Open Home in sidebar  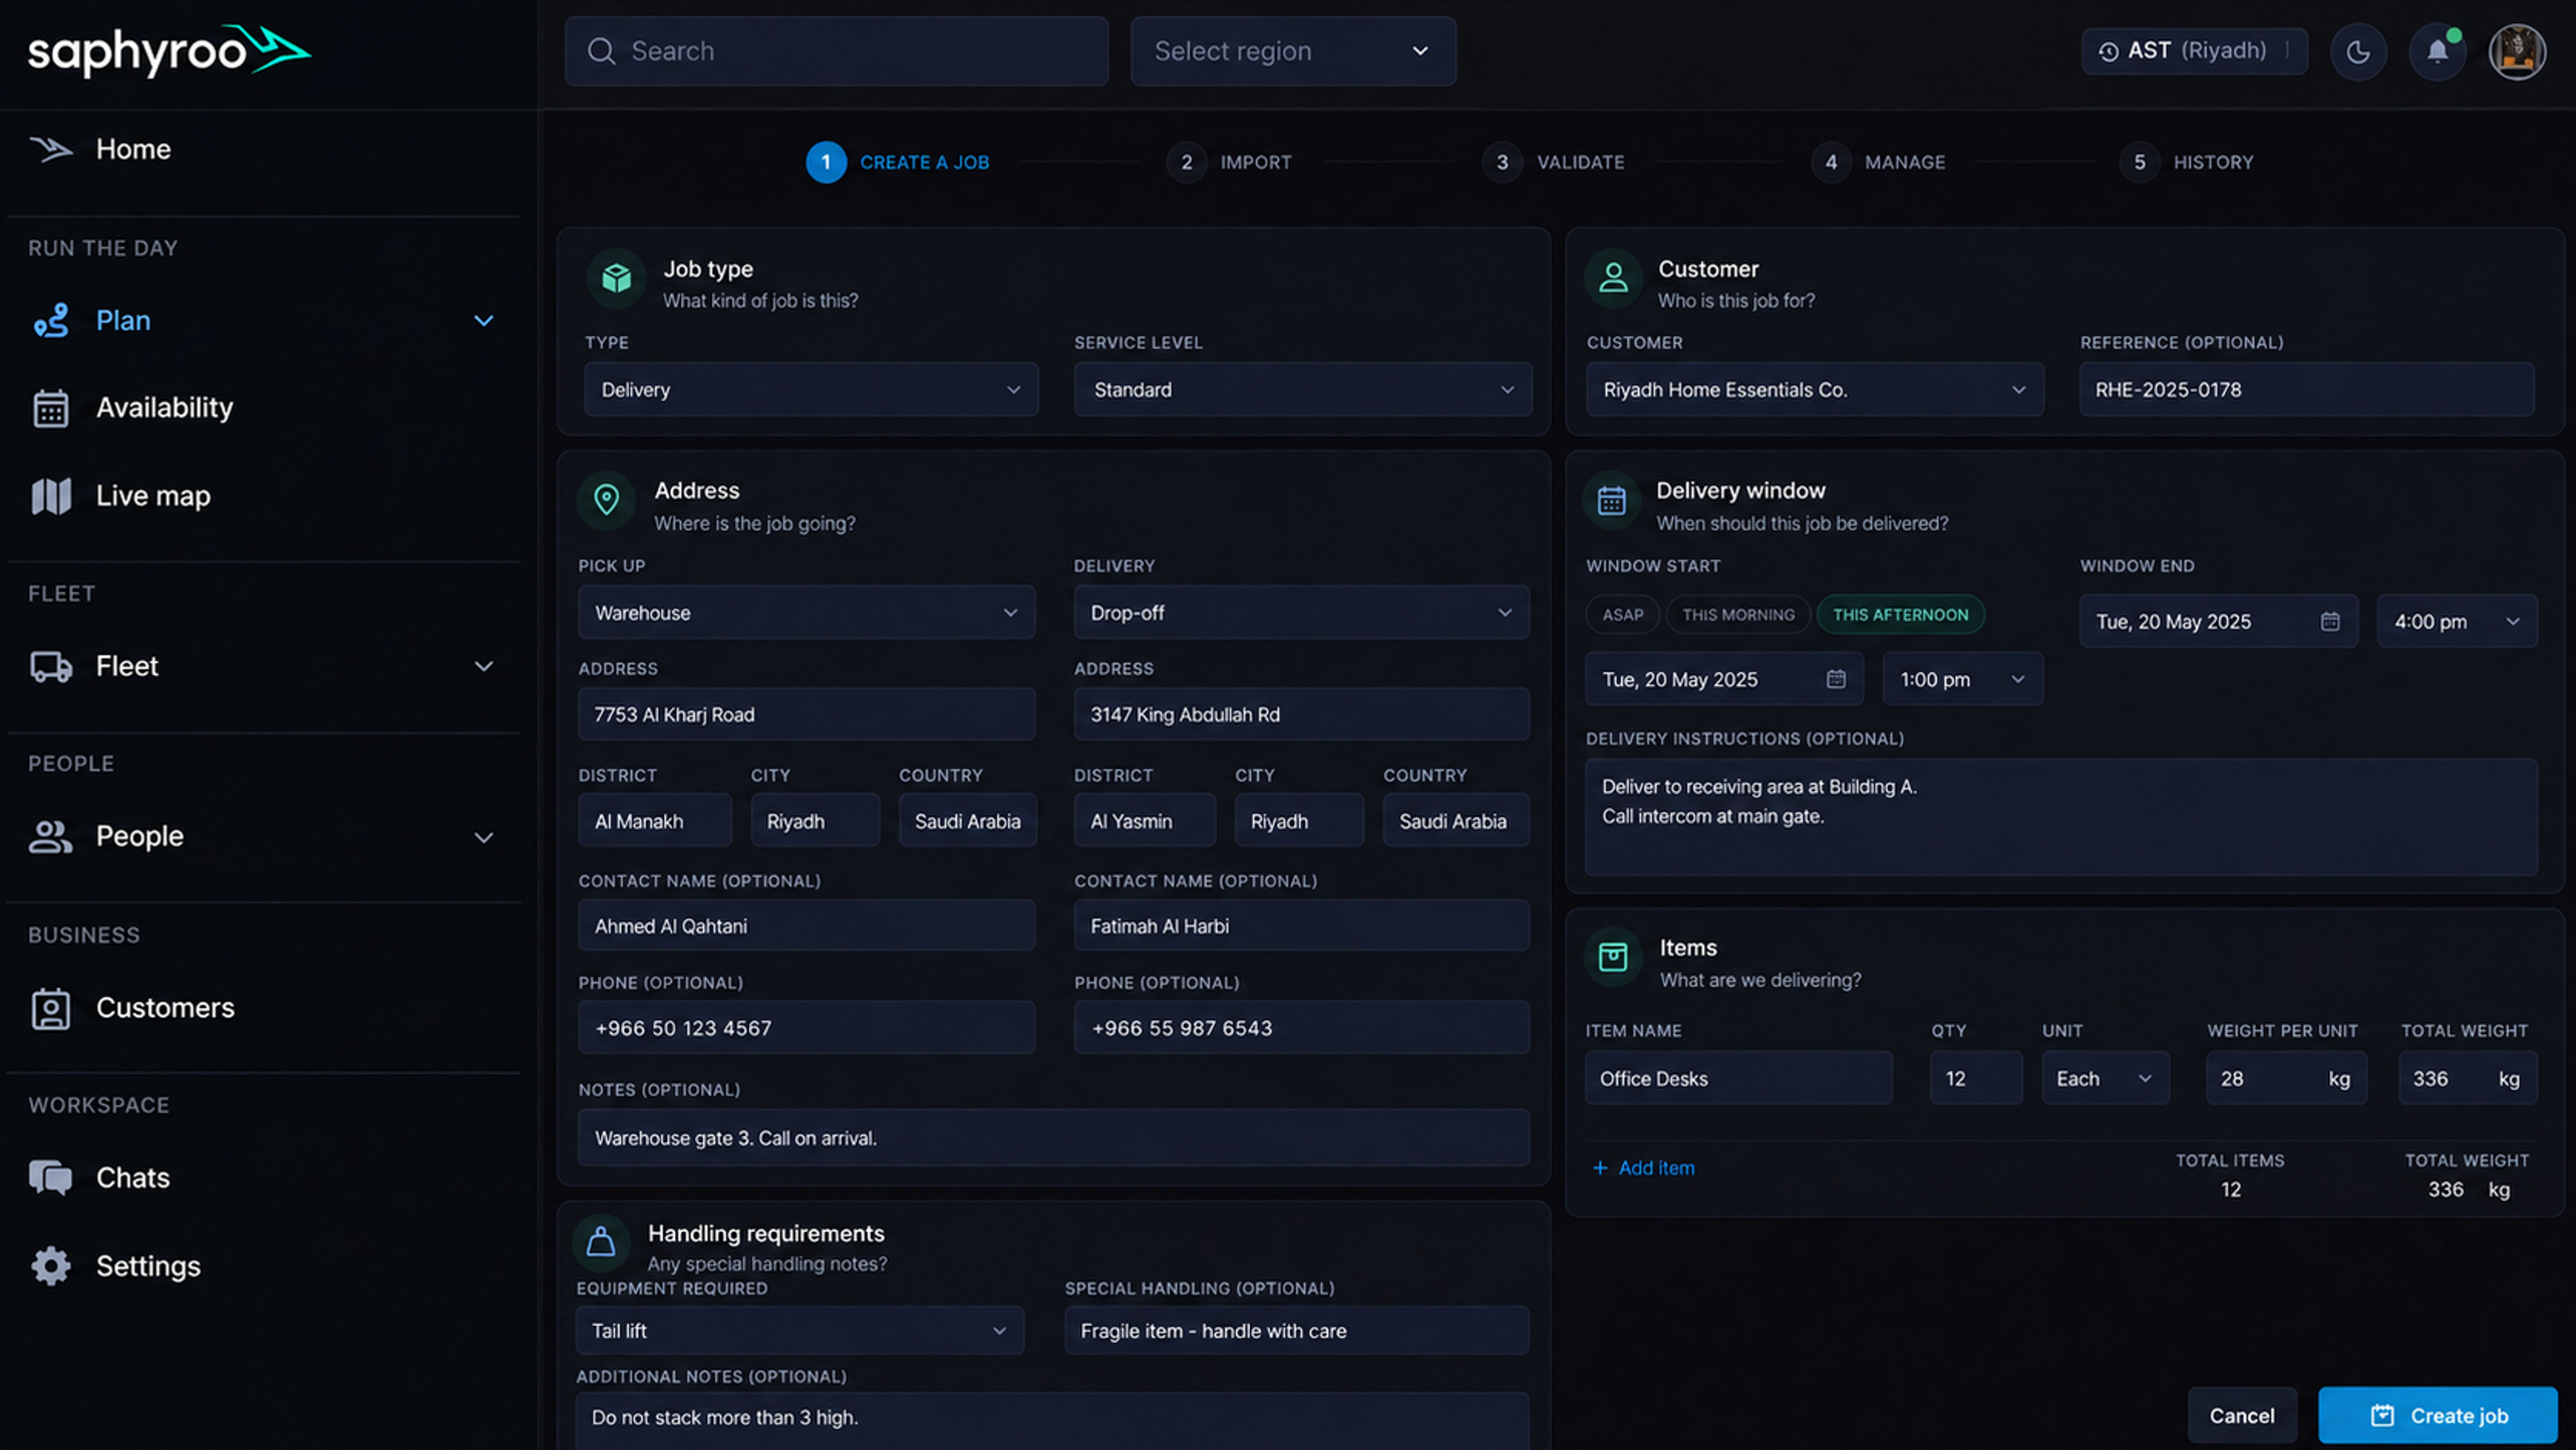point(133,149)
